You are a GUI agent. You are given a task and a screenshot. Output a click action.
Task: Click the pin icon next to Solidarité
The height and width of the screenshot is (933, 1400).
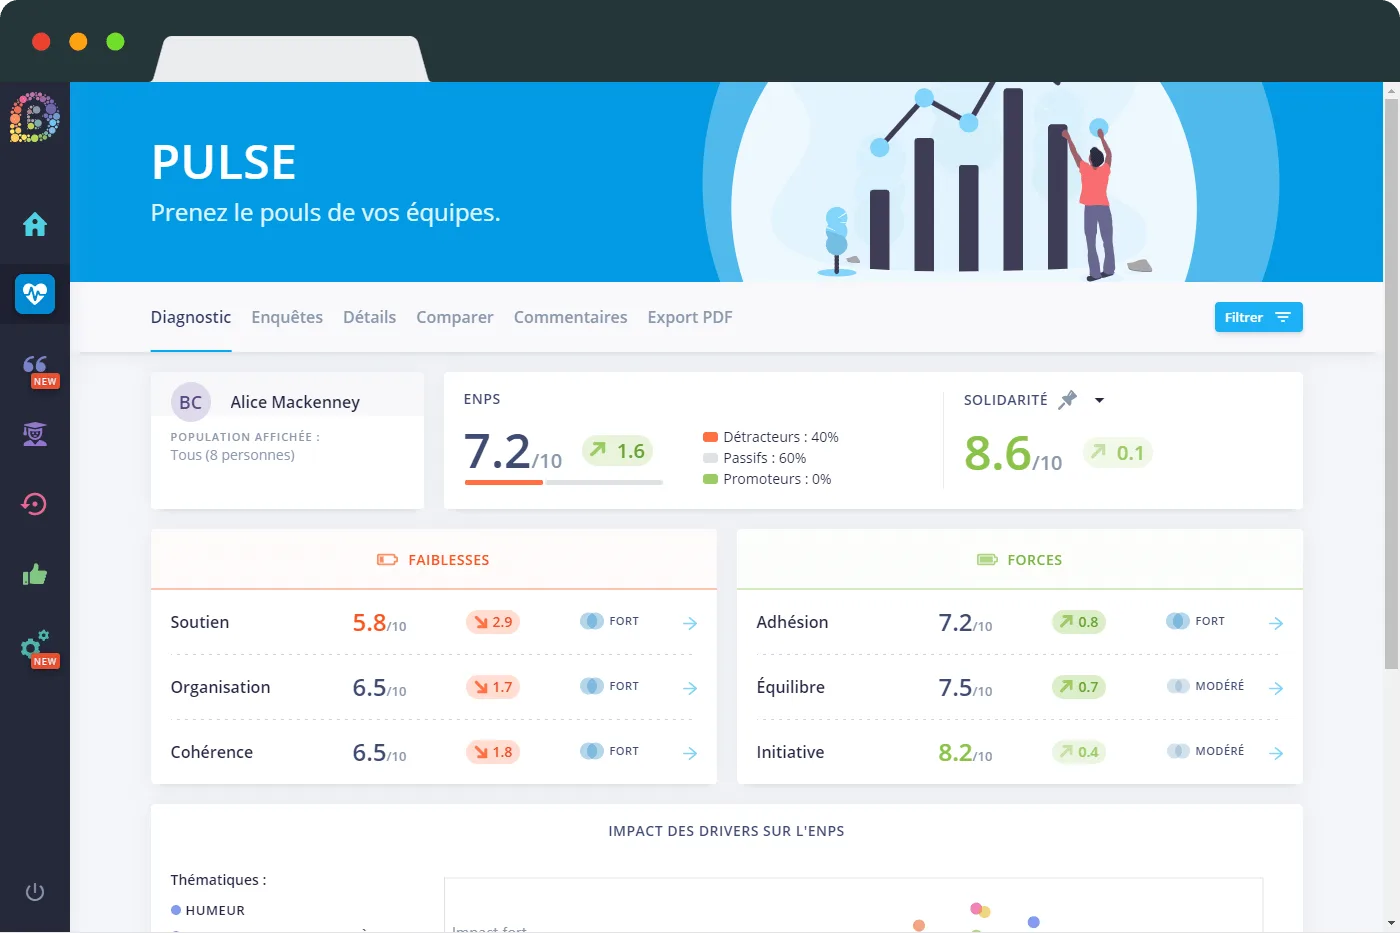coord(1068,400)
